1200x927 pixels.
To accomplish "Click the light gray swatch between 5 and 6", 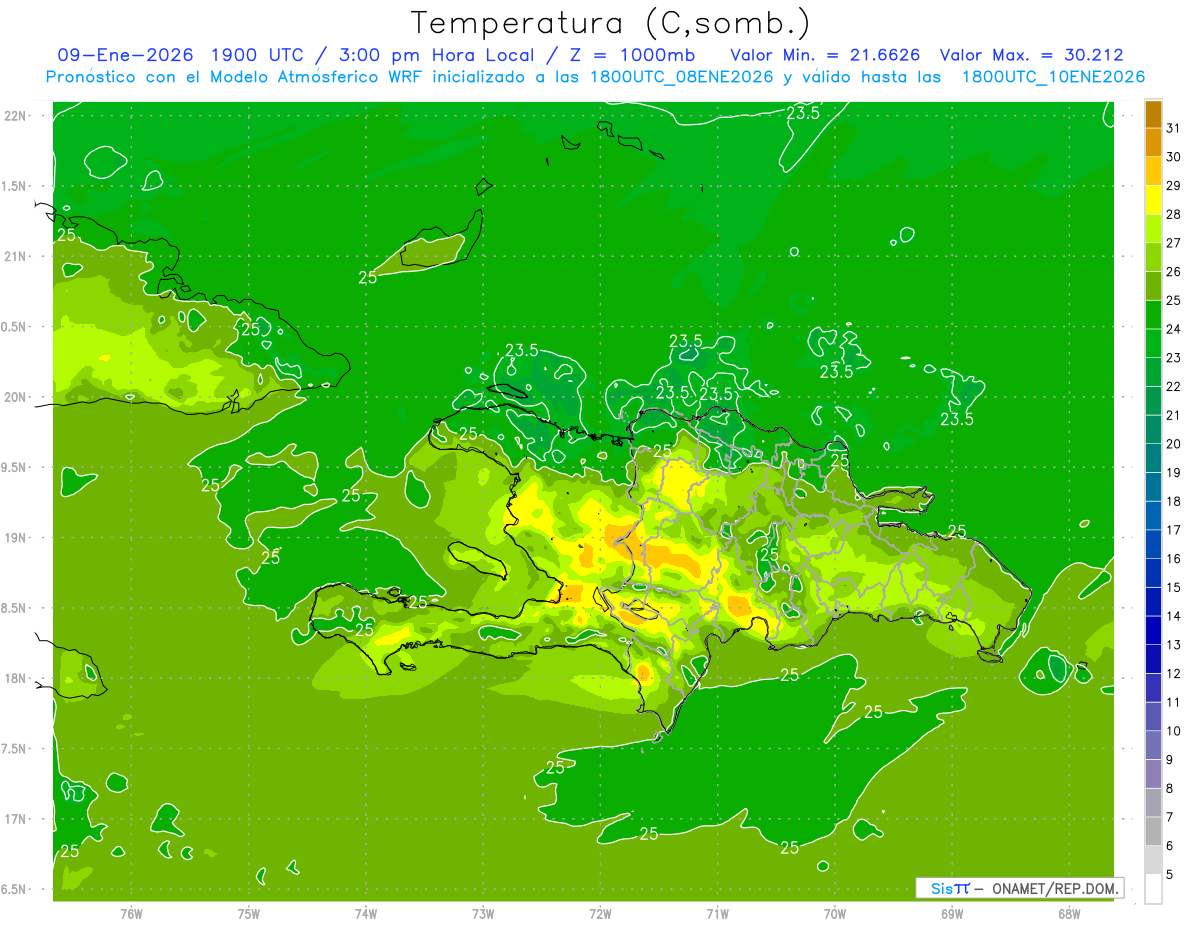I will coord(1153,861).
